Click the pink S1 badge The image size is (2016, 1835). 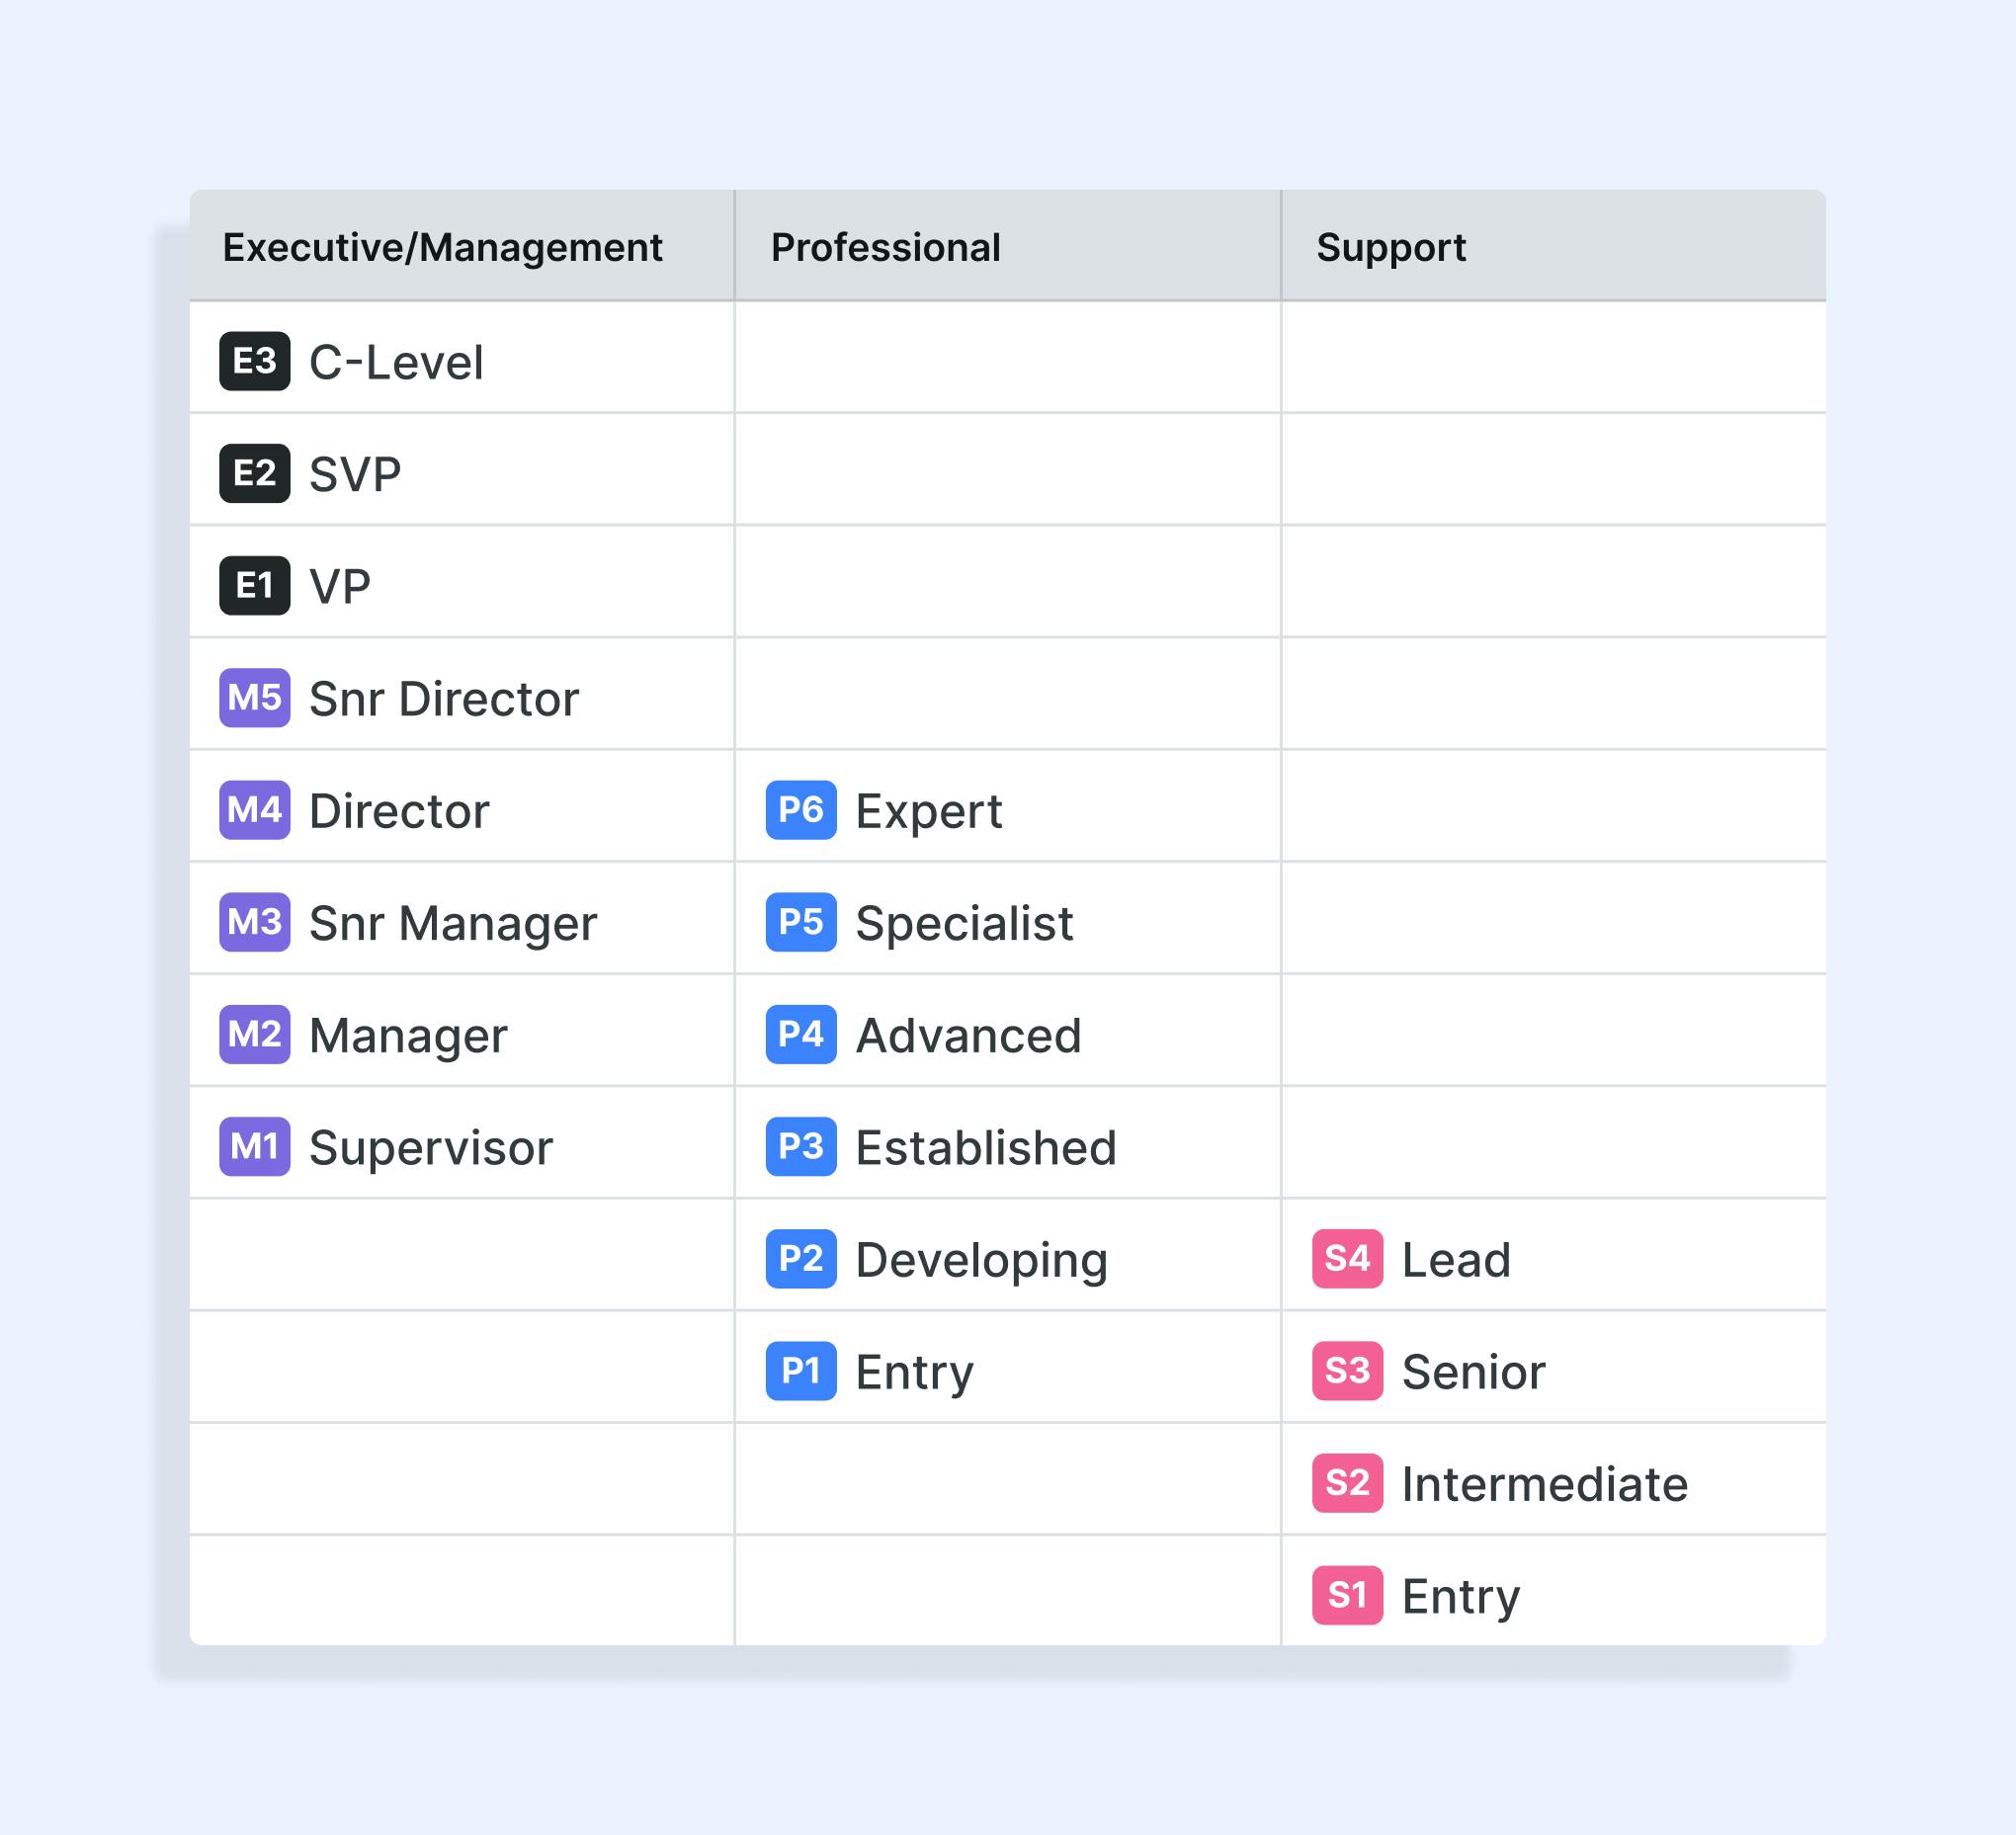[1347, 1594]
